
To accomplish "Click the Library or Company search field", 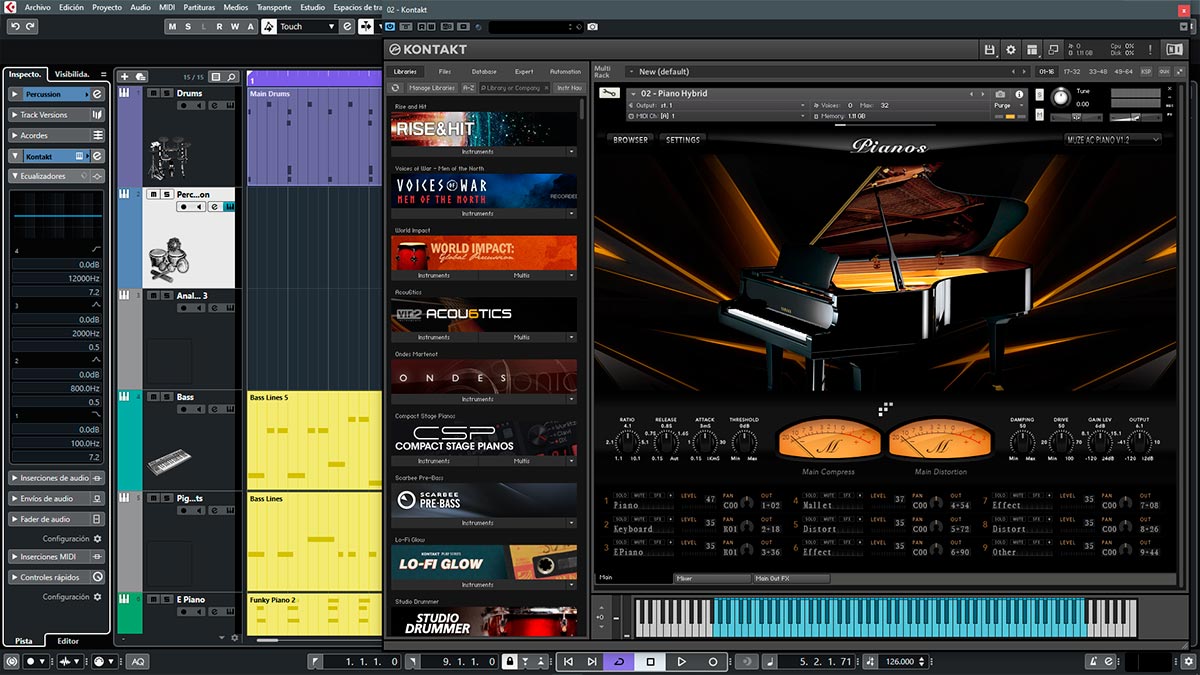I will pyautogui.click(x=515, y=88).
